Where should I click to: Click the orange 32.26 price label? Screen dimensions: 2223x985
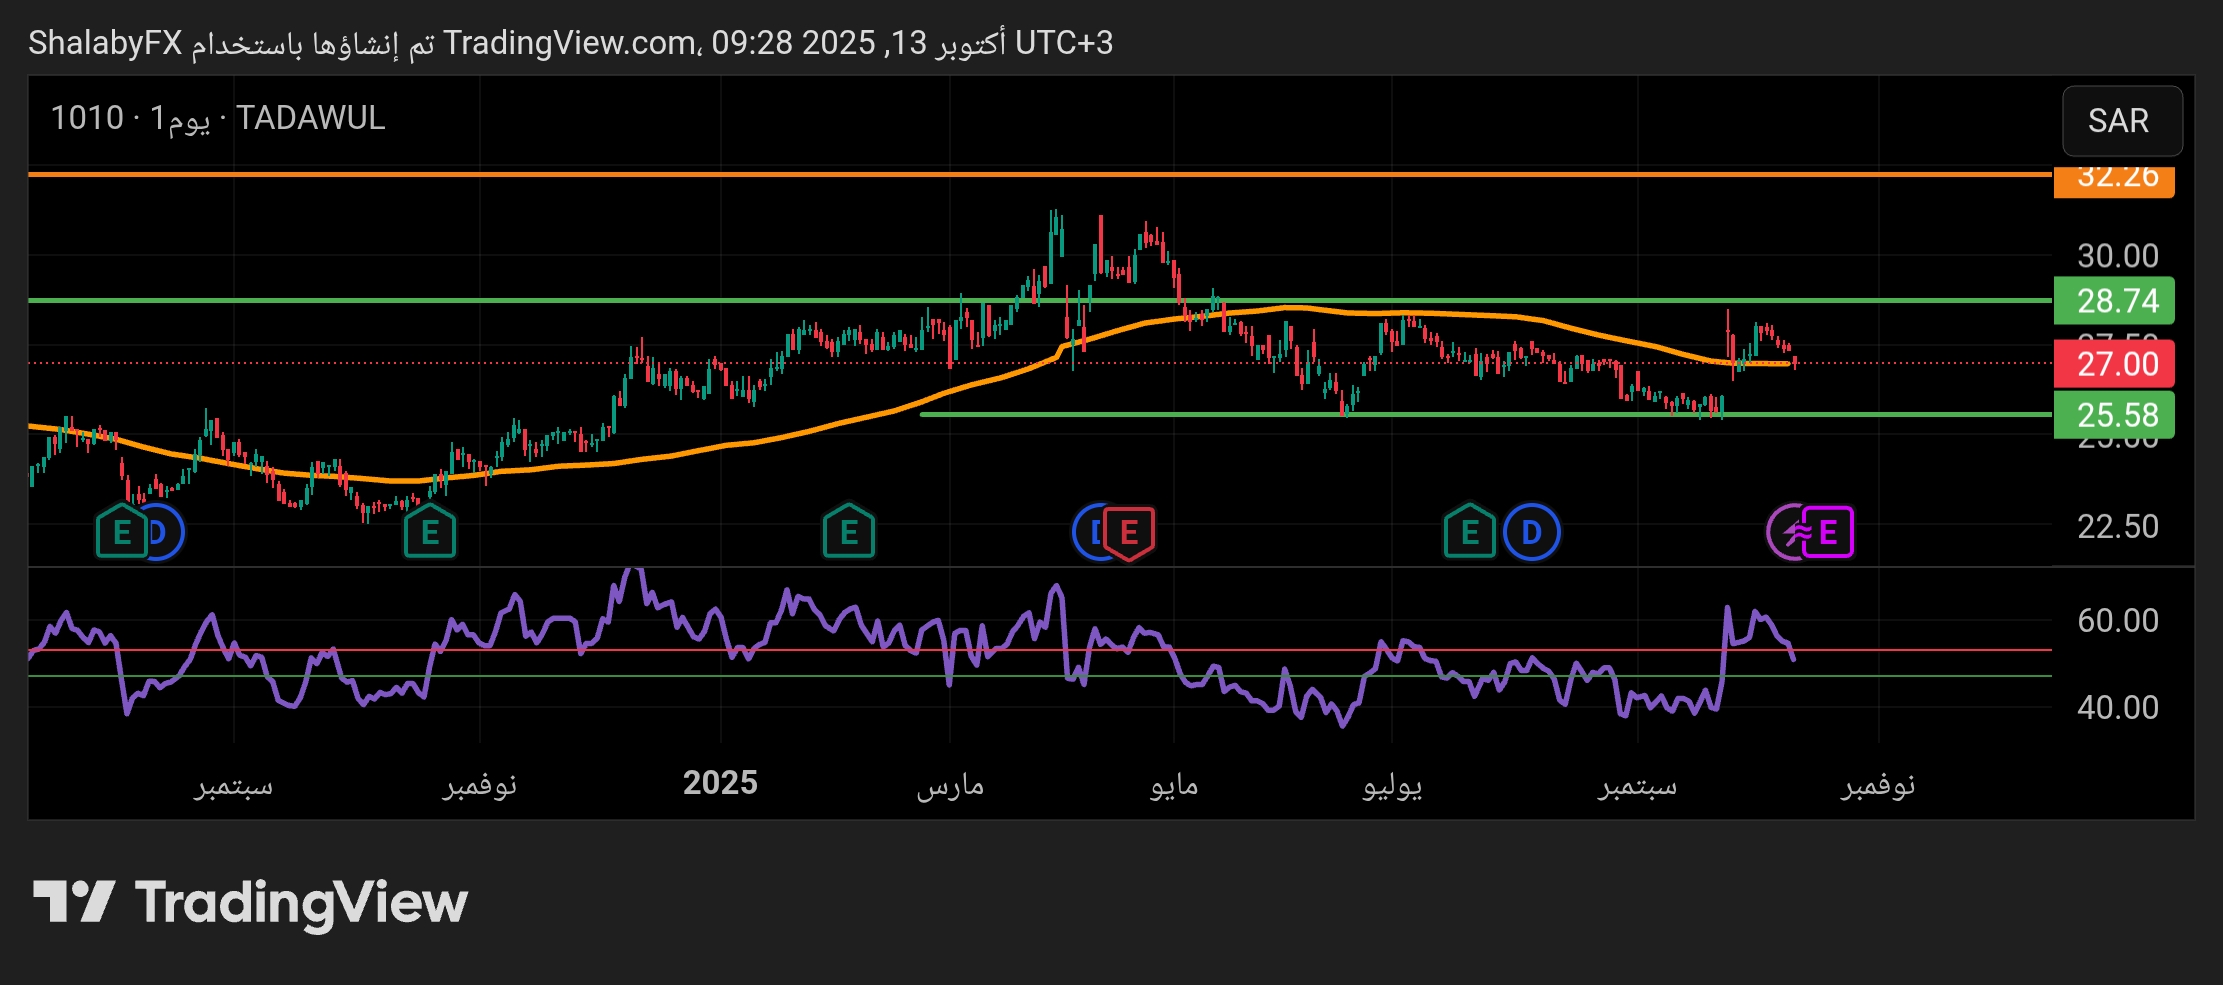pos(2114,179)
